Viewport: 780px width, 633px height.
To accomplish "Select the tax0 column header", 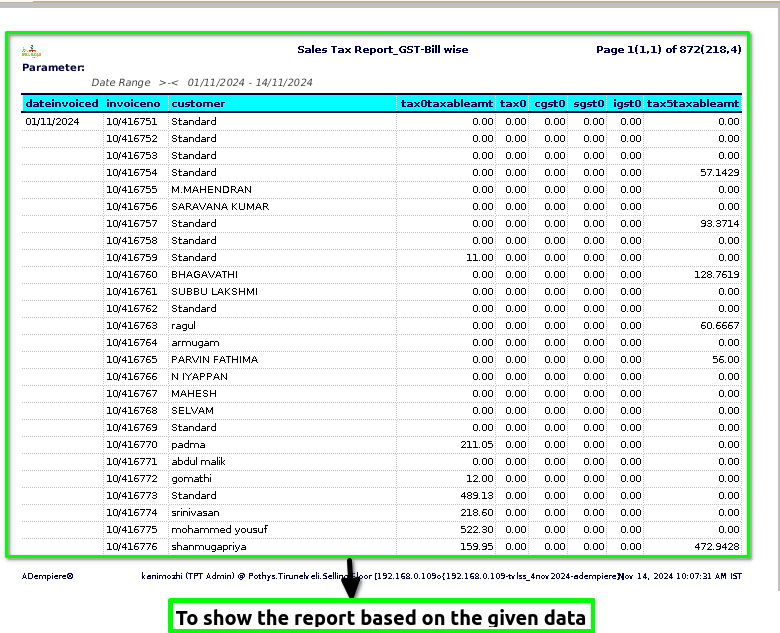I will pos(513,104).
